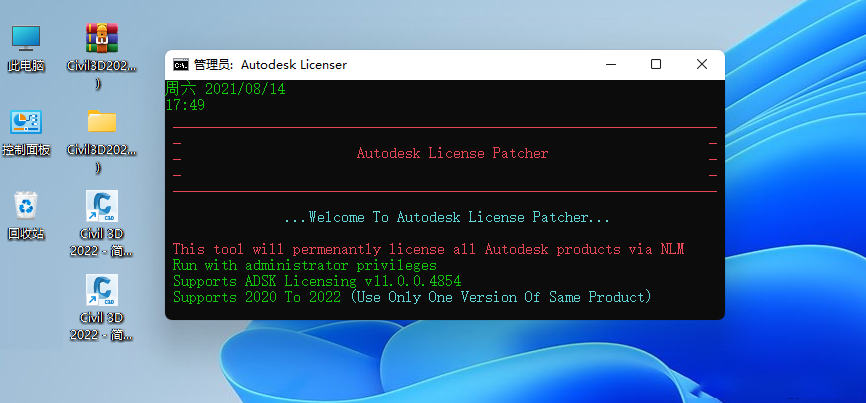This screenshot has height=403, width=866.
Task: Open the console system menu icon in title bar
Action: (x=180, y=64)
